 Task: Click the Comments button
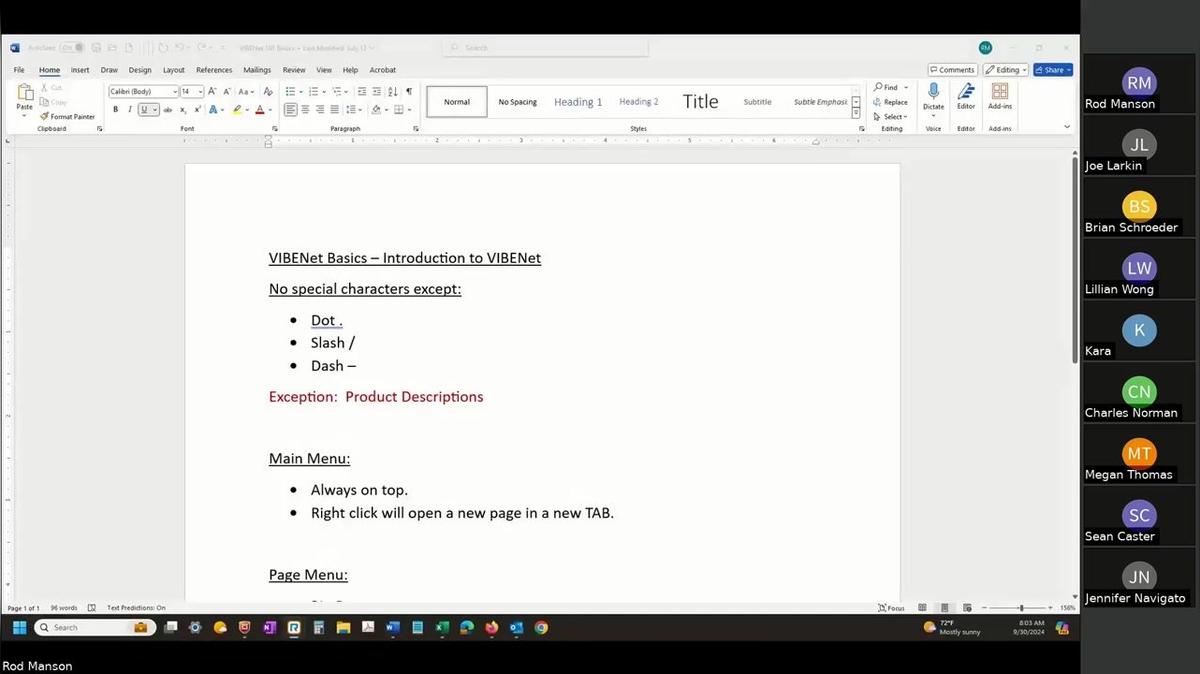click(951, 69)
